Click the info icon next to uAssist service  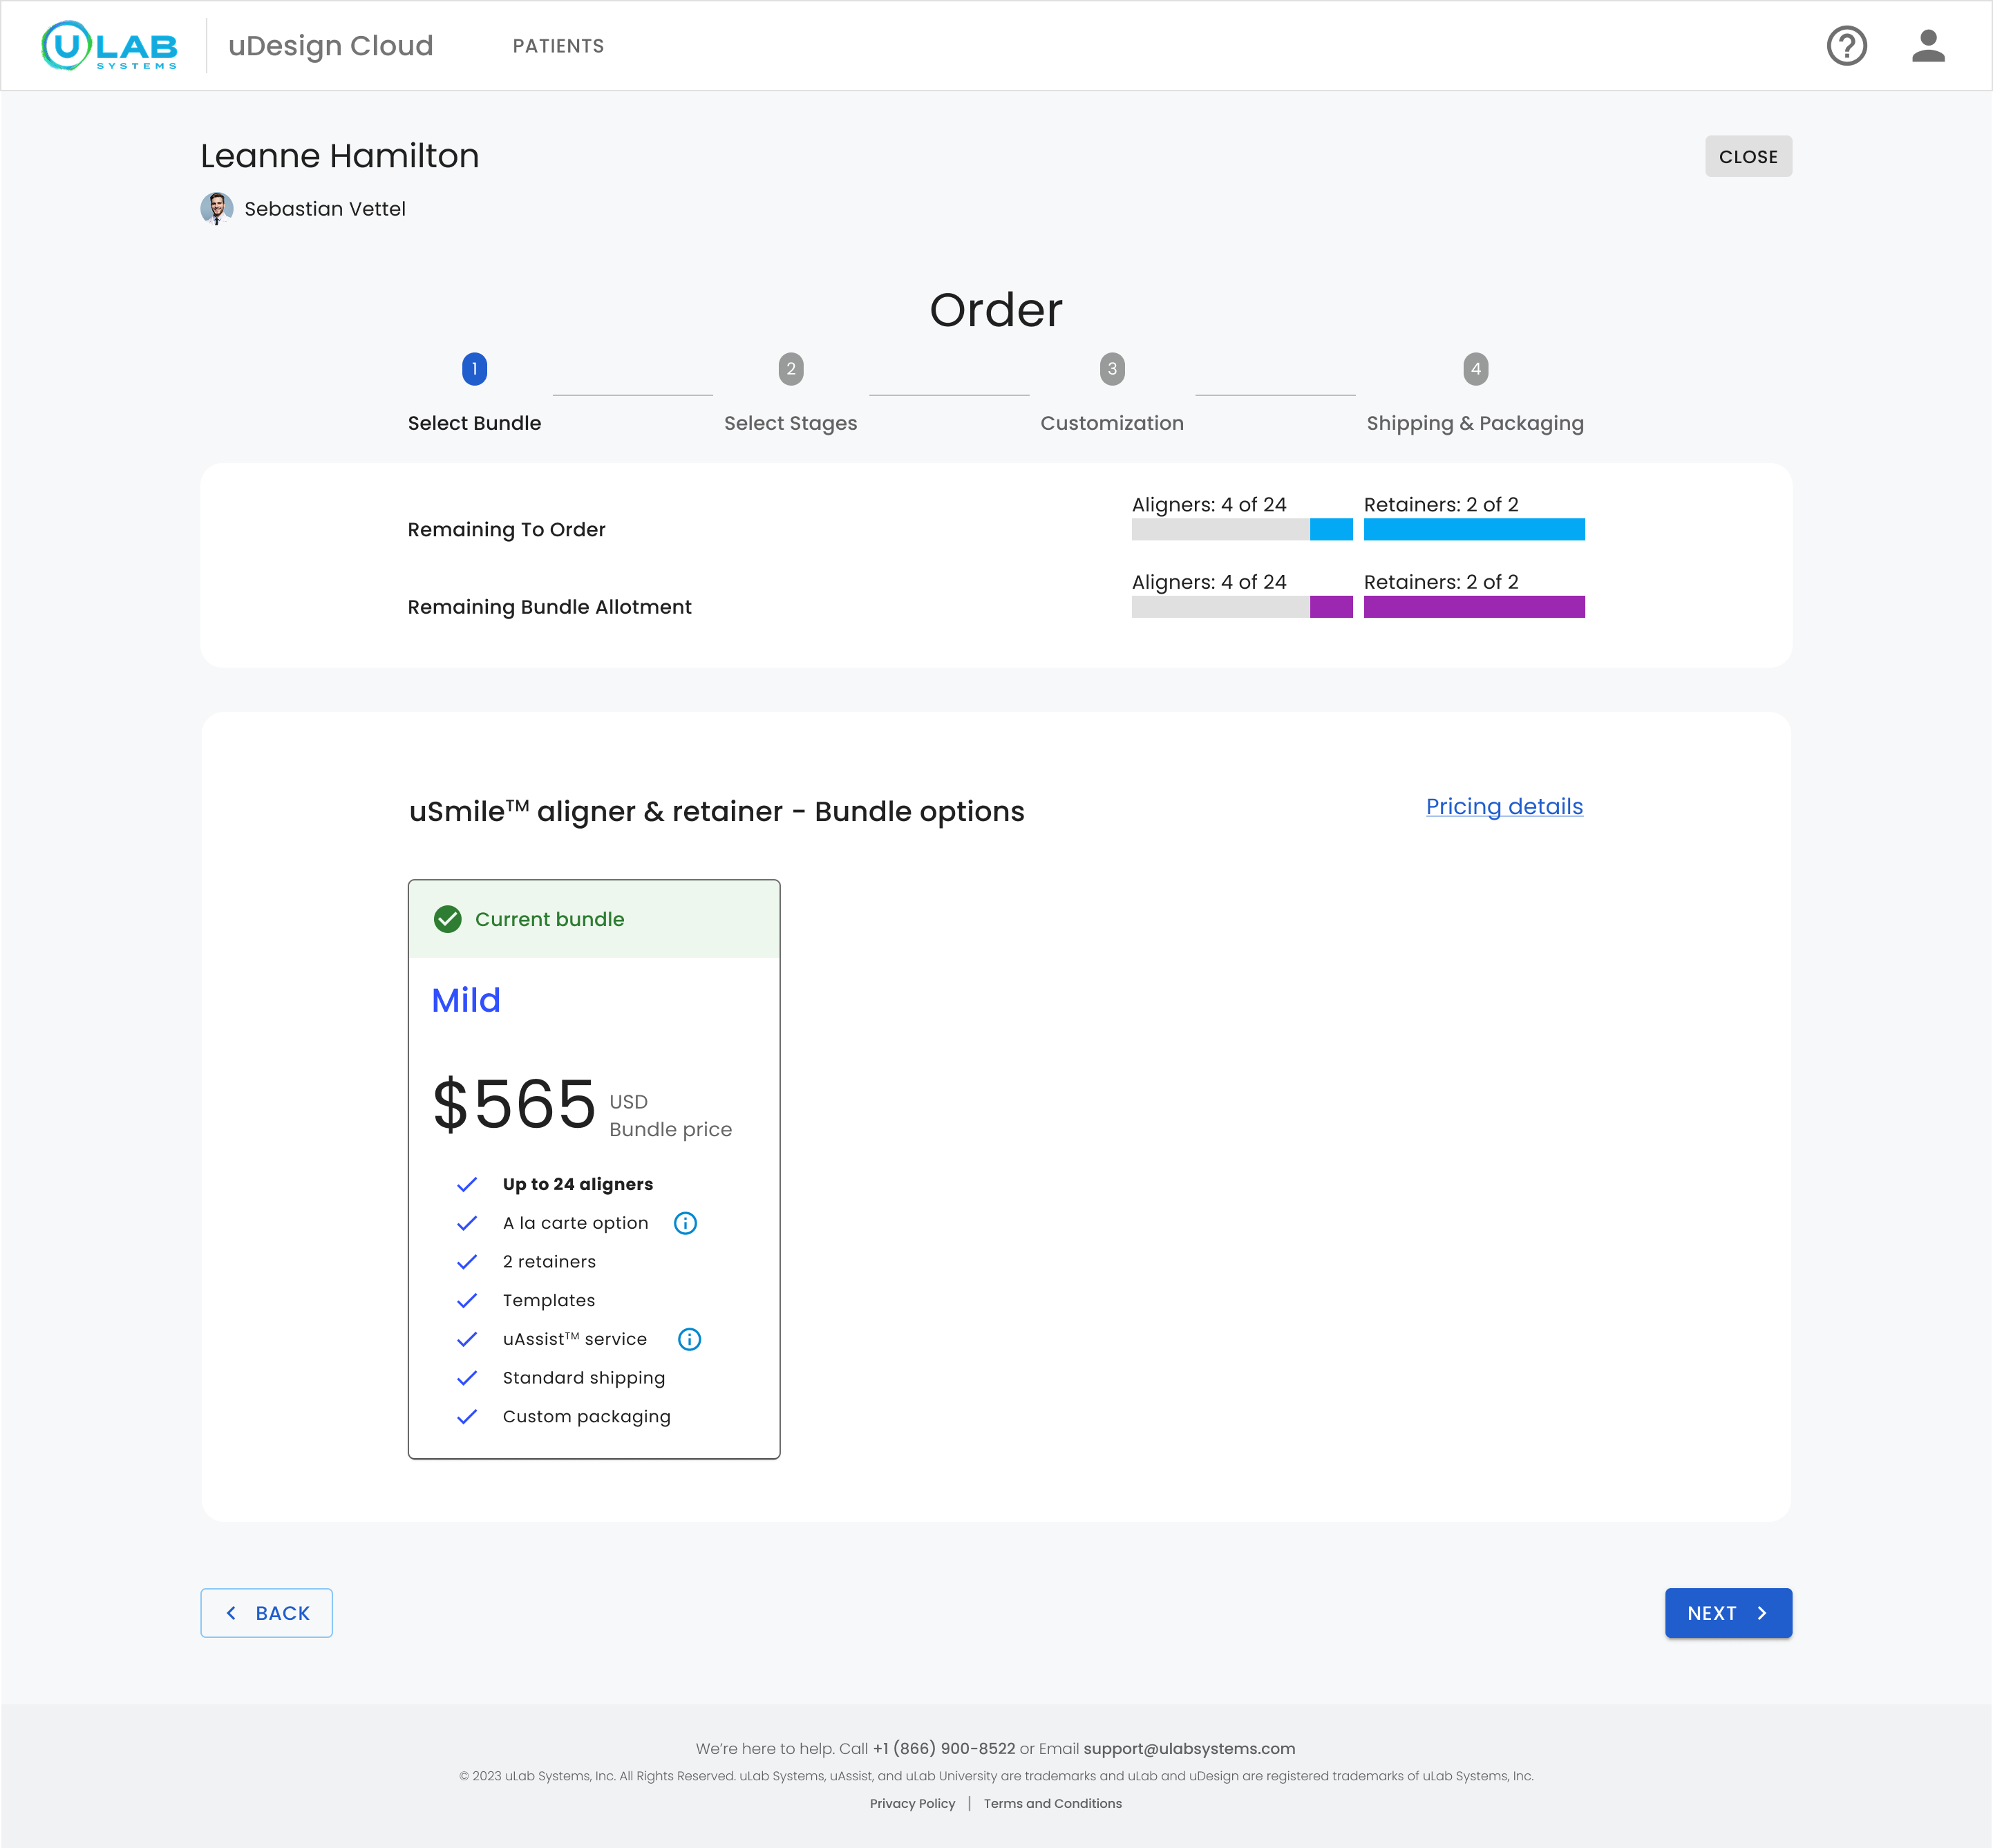point(689,1339)
